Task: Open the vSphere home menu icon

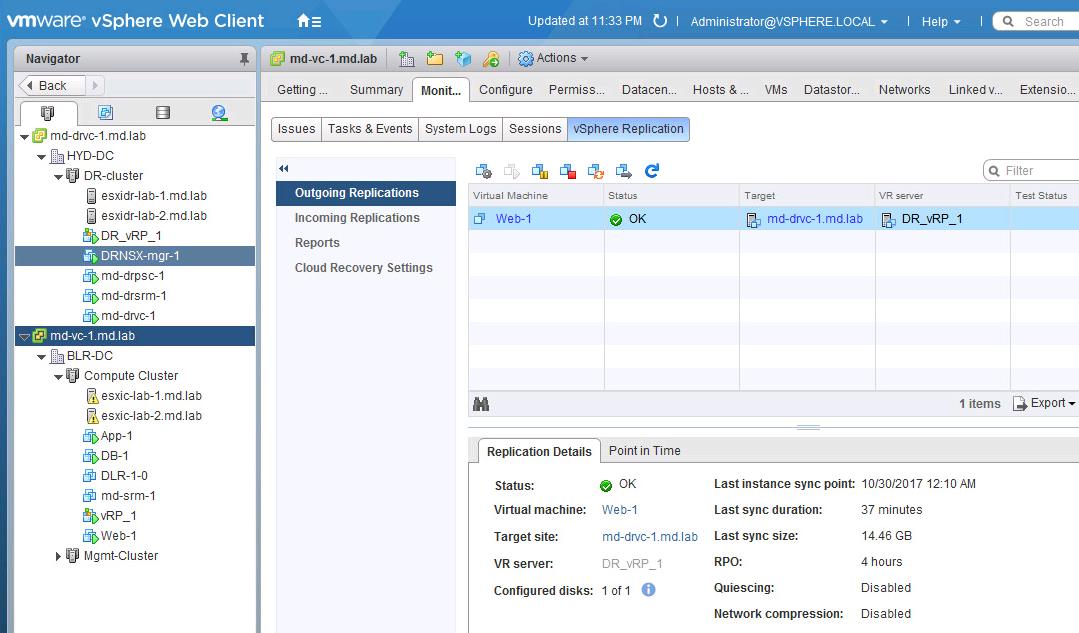Action: pos(309,21)
